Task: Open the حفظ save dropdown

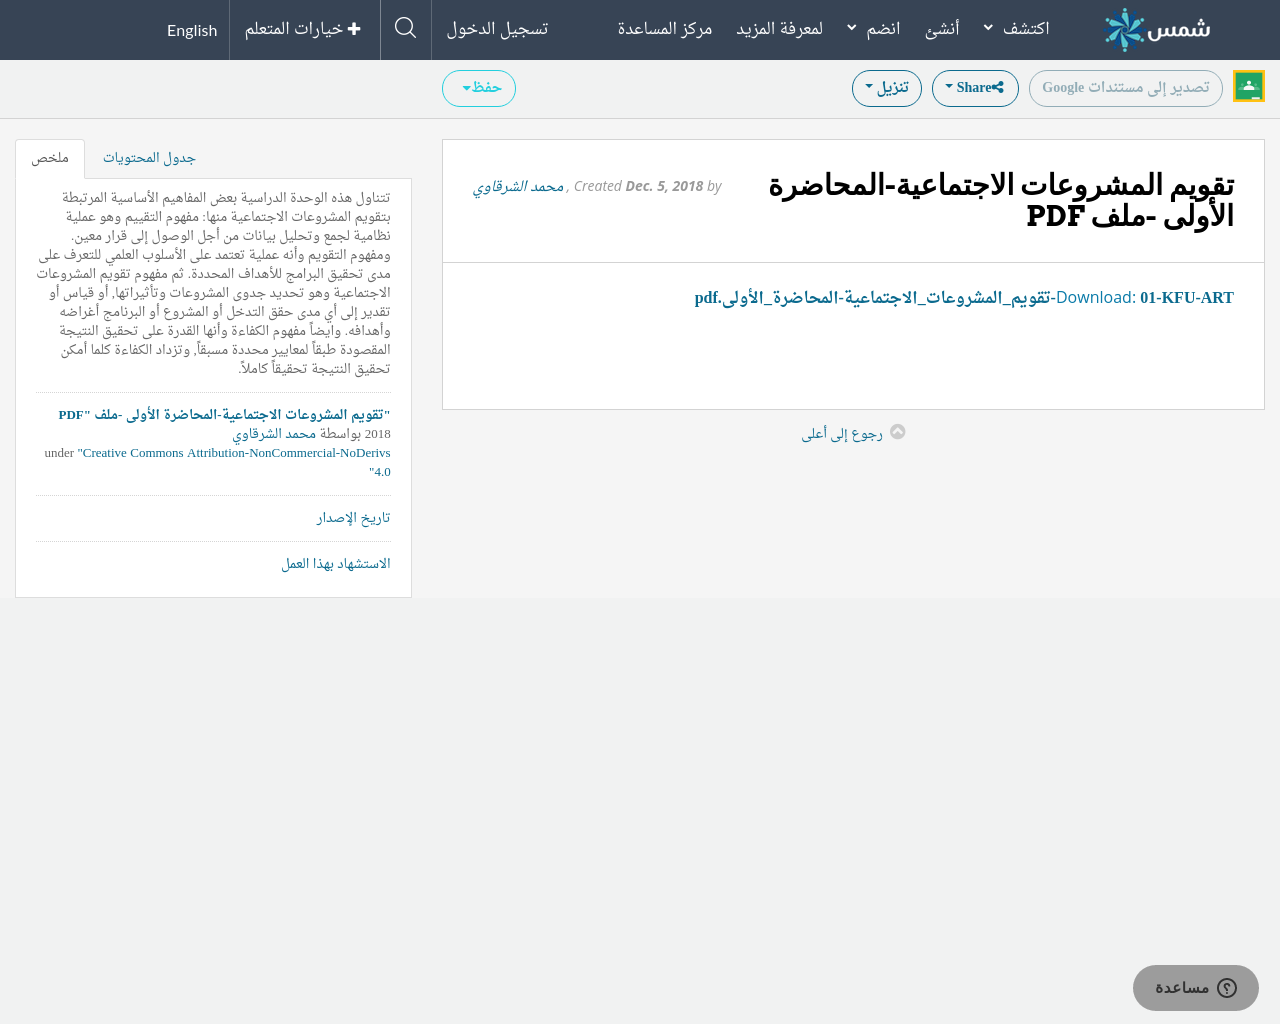Action: point(479,86)
